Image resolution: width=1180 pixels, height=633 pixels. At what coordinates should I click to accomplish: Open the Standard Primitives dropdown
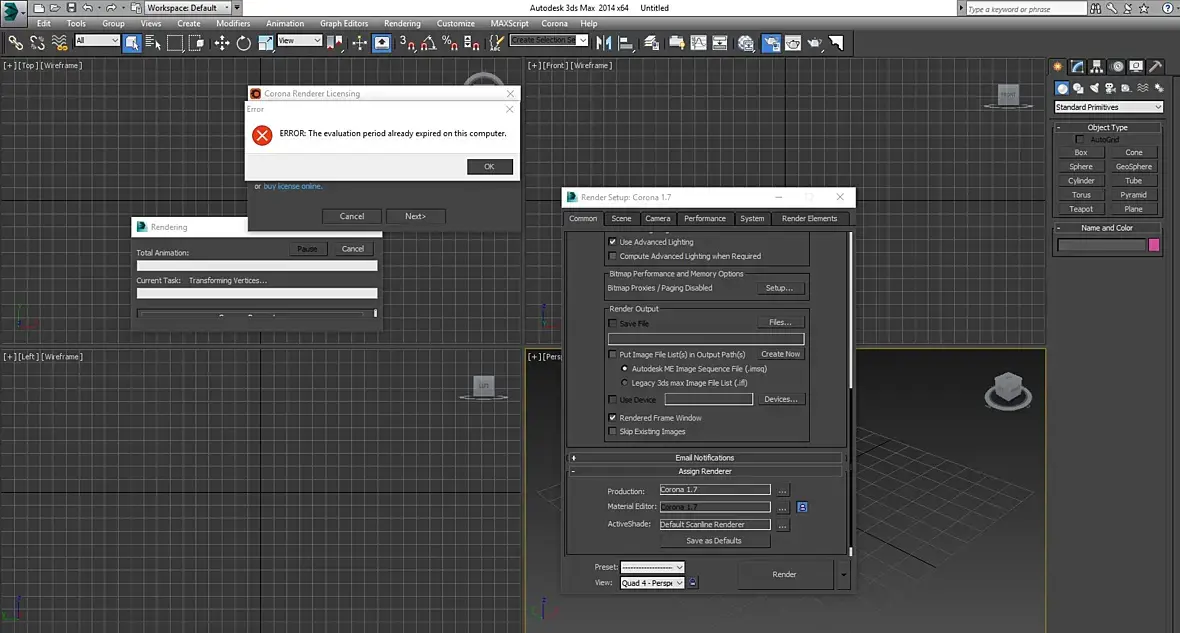click(1109, 107)
